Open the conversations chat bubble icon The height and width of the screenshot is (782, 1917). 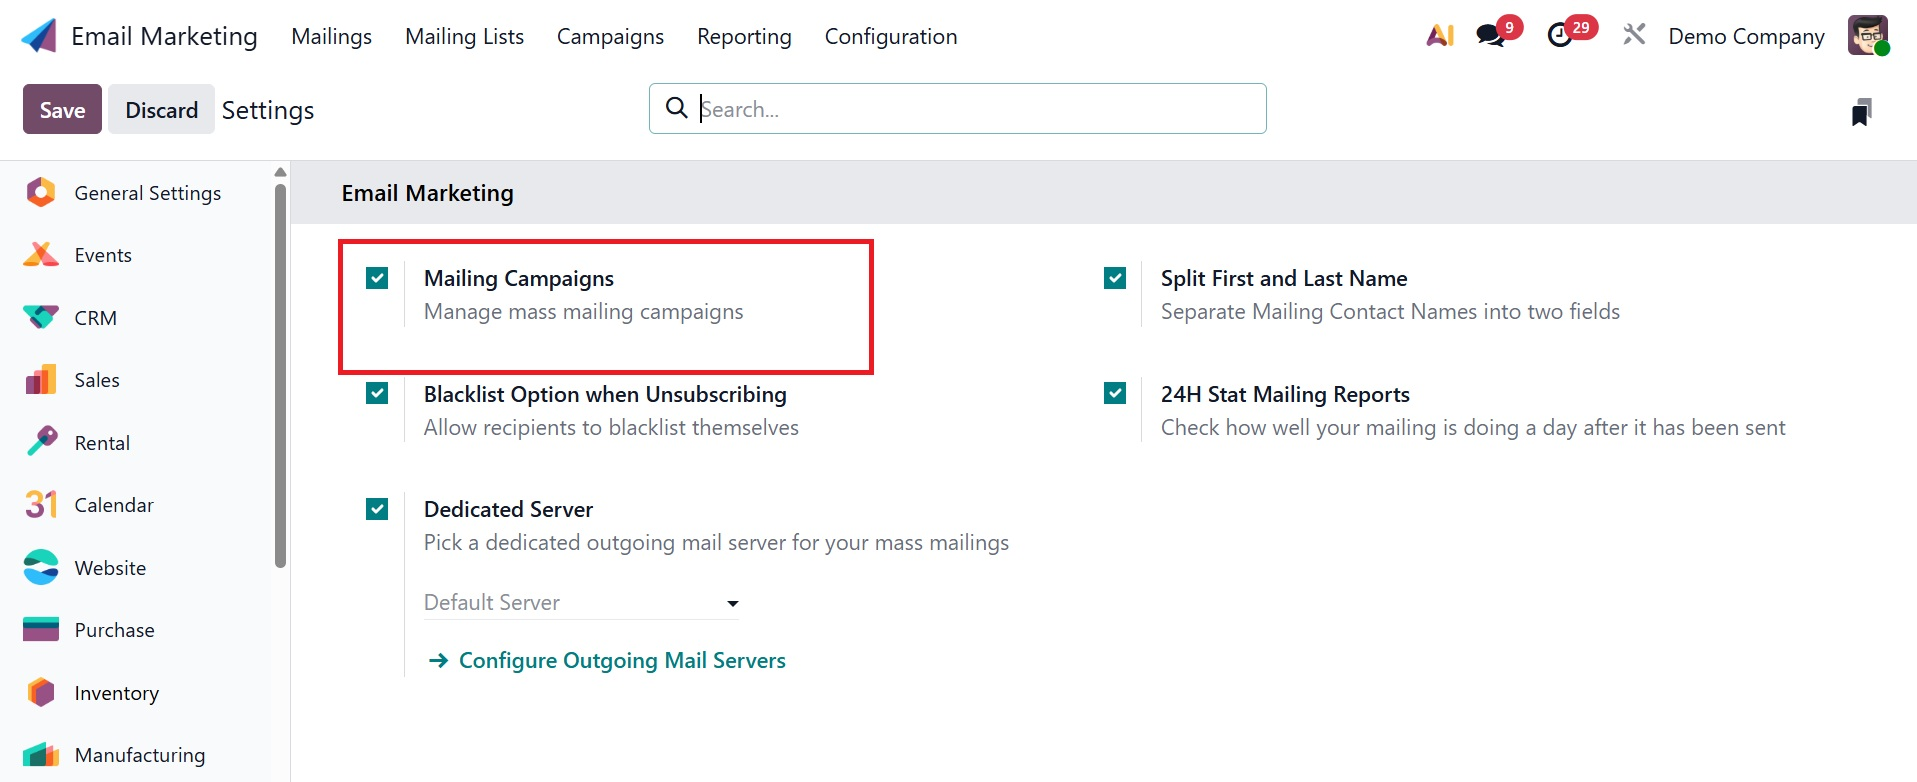1491,36
